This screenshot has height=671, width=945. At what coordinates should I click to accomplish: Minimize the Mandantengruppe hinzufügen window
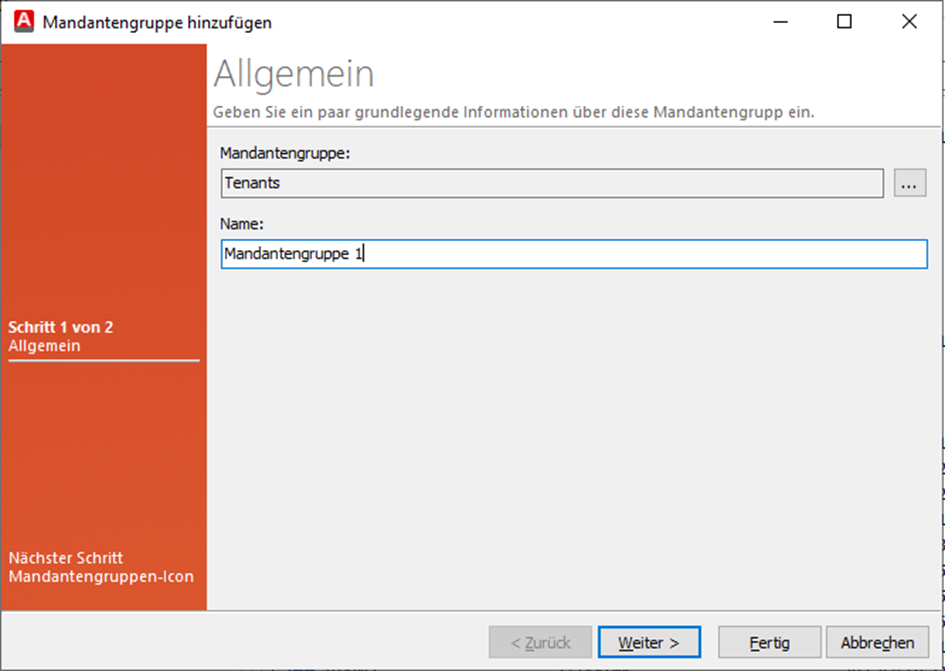pyautogui.click(x=780, y=22)
